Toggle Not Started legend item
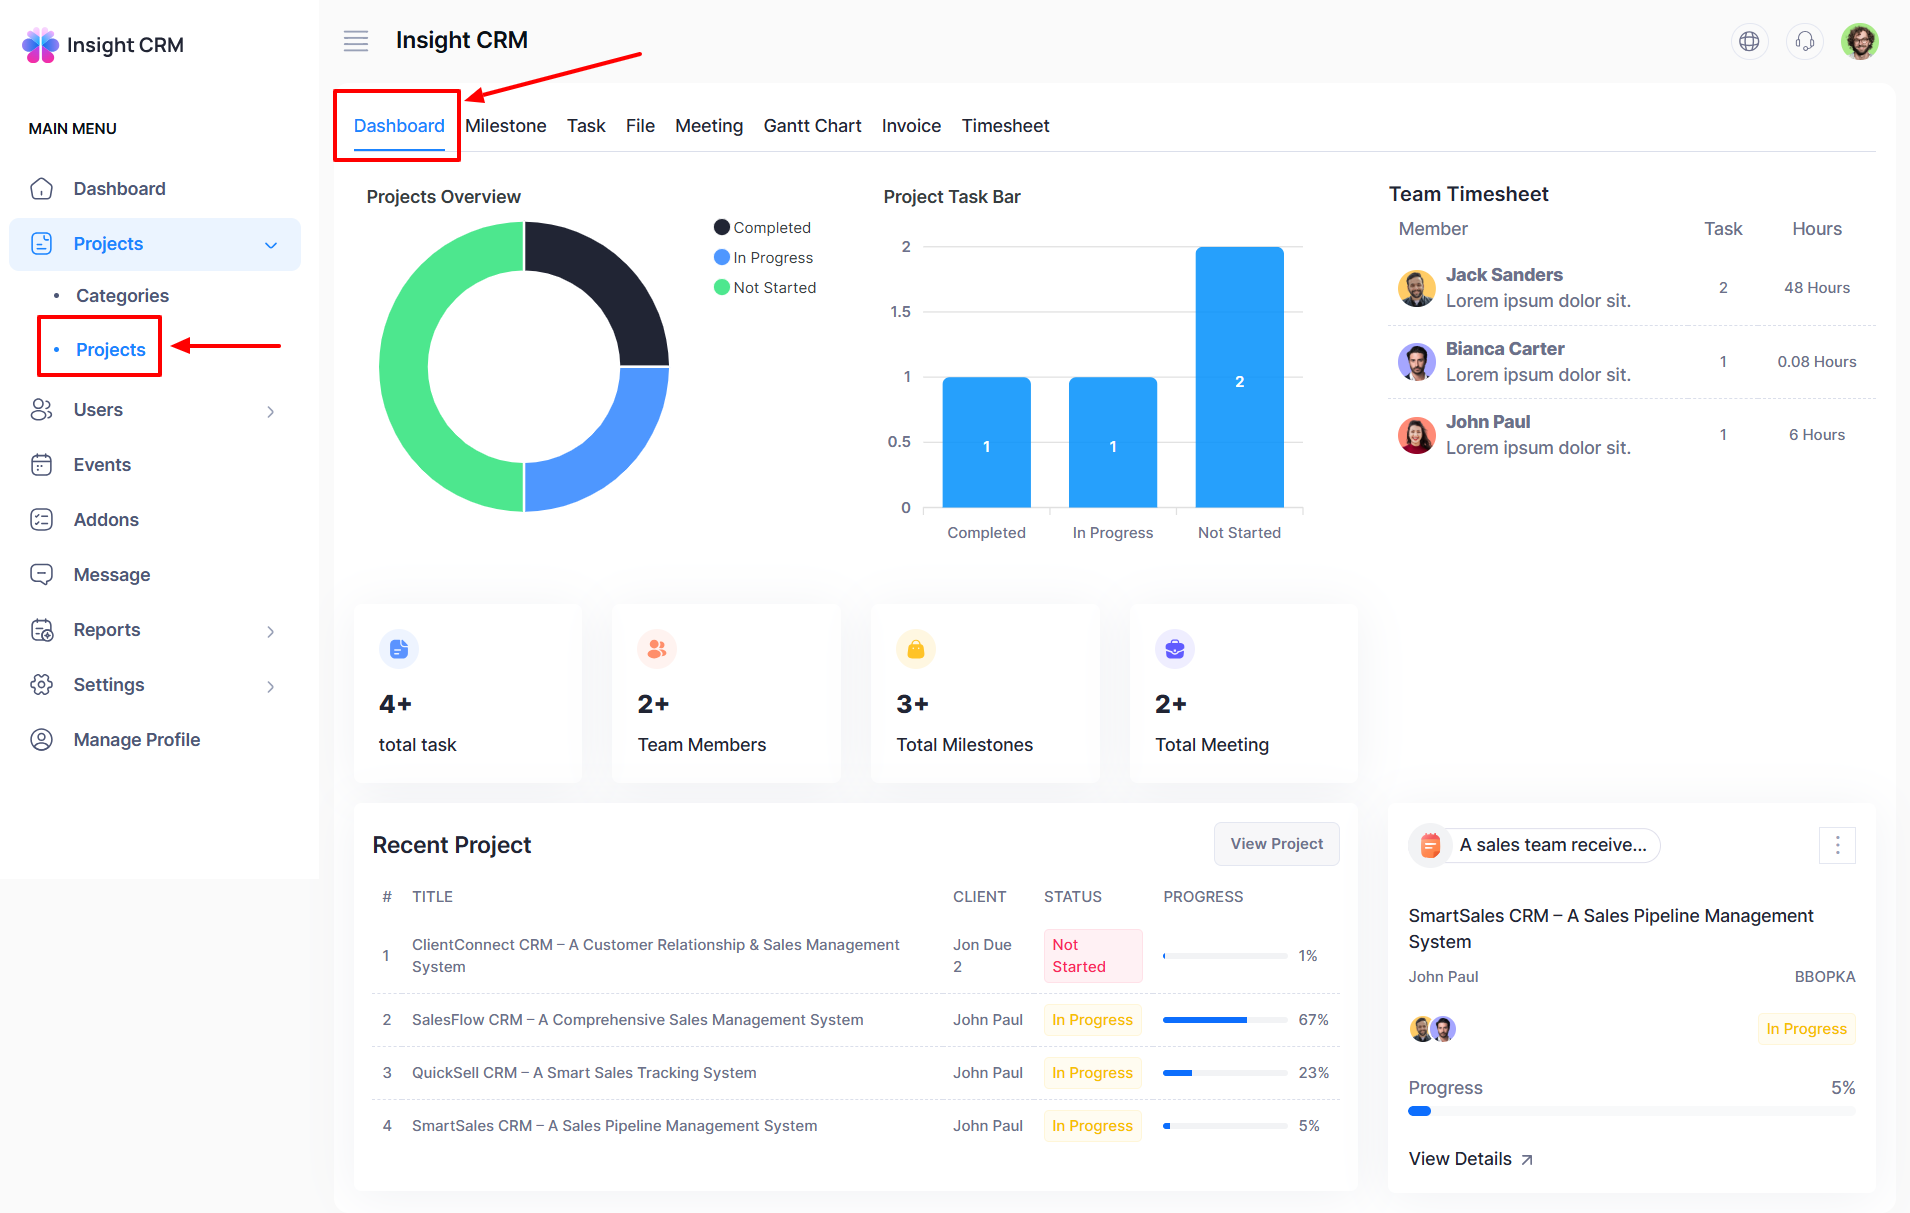1910x1213 pixels. pyautogui.click(x=765, y=288)
